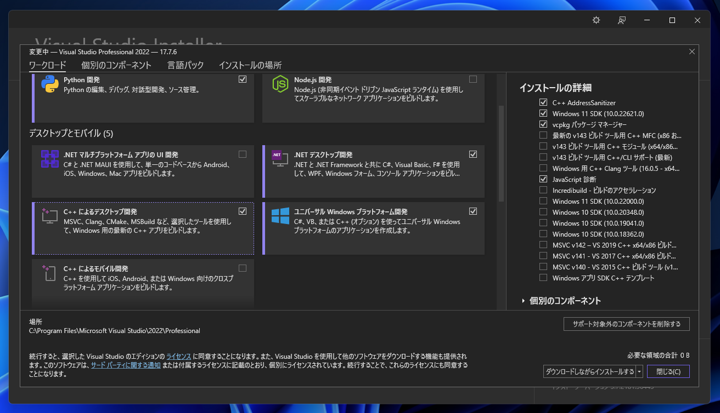The height and width of the screenshot is (413, 720).
Task: Expand the 個別のコンポーネント section
Action: [523, 301]
